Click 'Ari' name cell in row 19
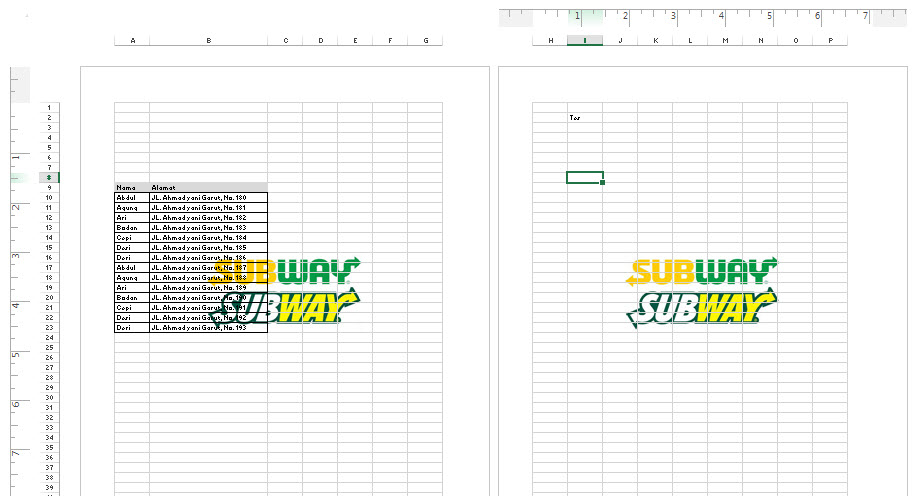 coord(132,287)
